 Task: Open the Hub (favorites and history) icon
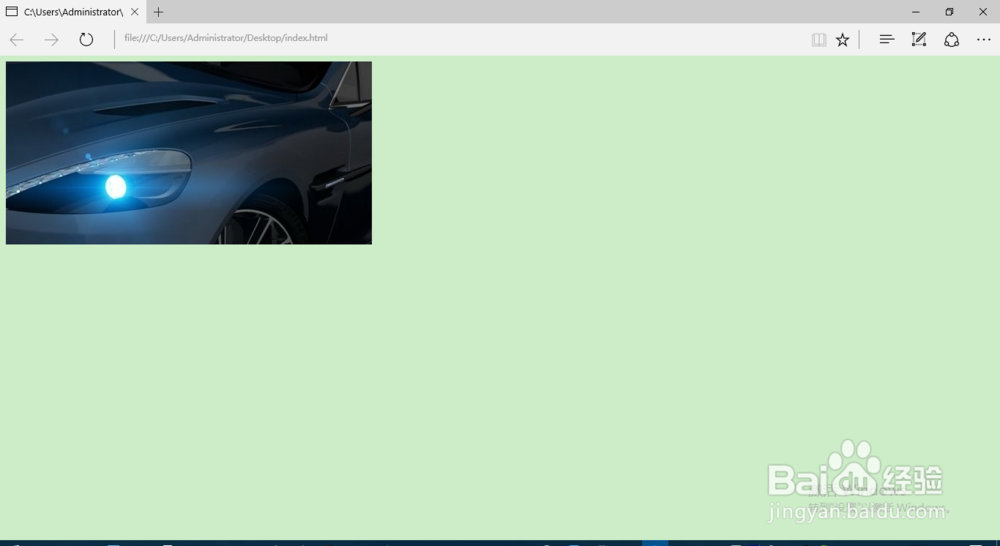[886, 40]
